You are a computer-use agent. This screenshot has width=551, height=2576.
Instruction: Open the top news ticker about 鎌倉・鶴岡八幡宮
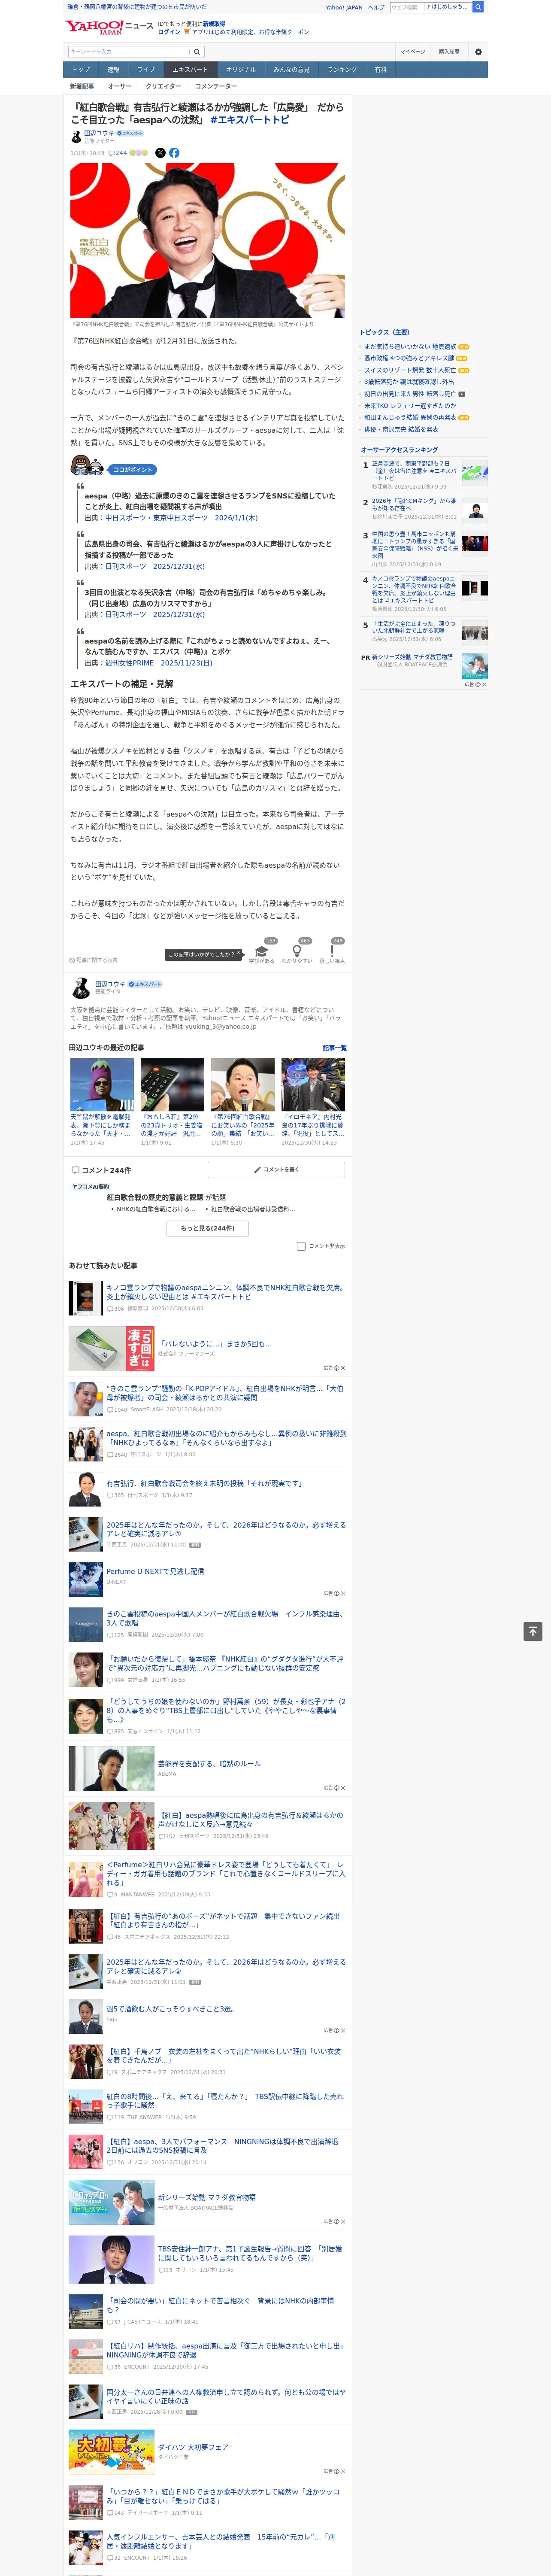coord(137,7)
